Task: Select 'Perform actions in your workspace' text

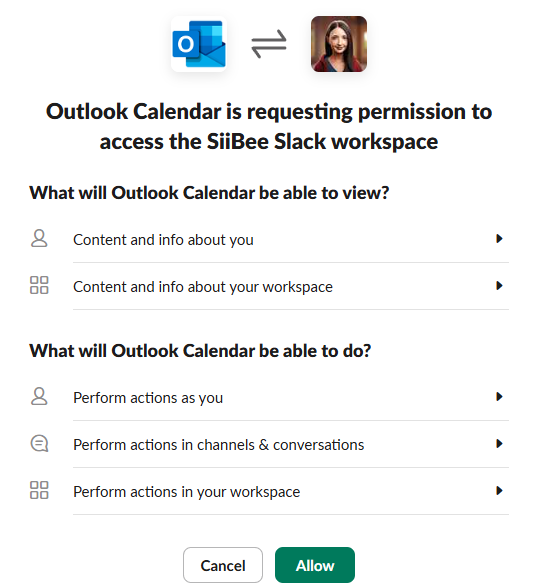Action: [187, 492]
